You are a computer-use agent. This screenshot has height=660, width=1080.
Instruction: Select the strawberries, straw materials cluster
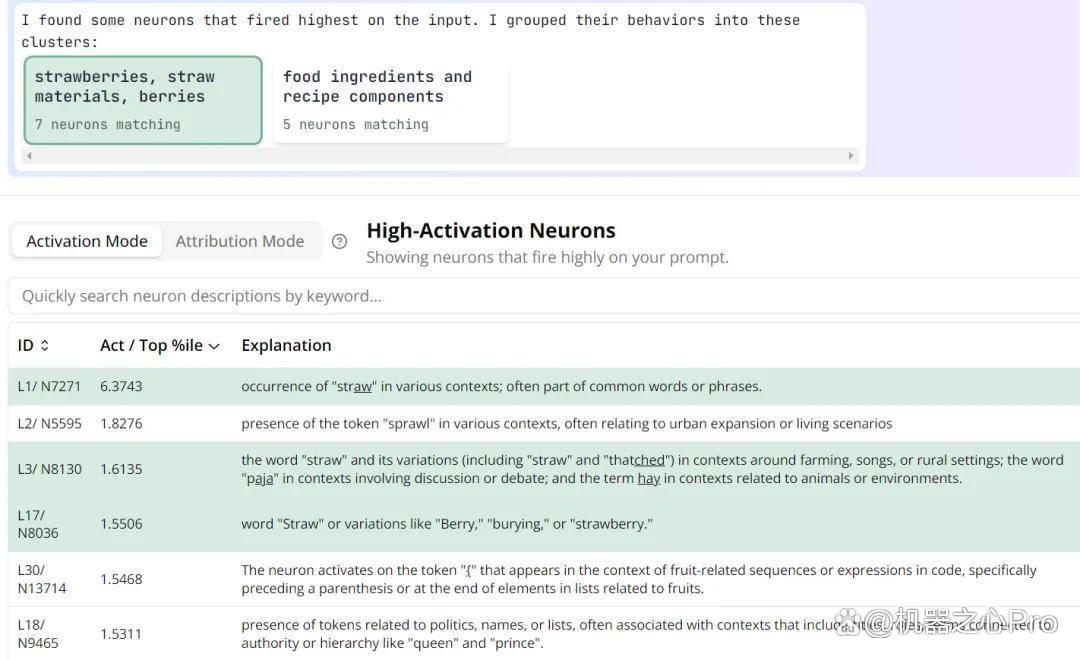click(143, 100)
